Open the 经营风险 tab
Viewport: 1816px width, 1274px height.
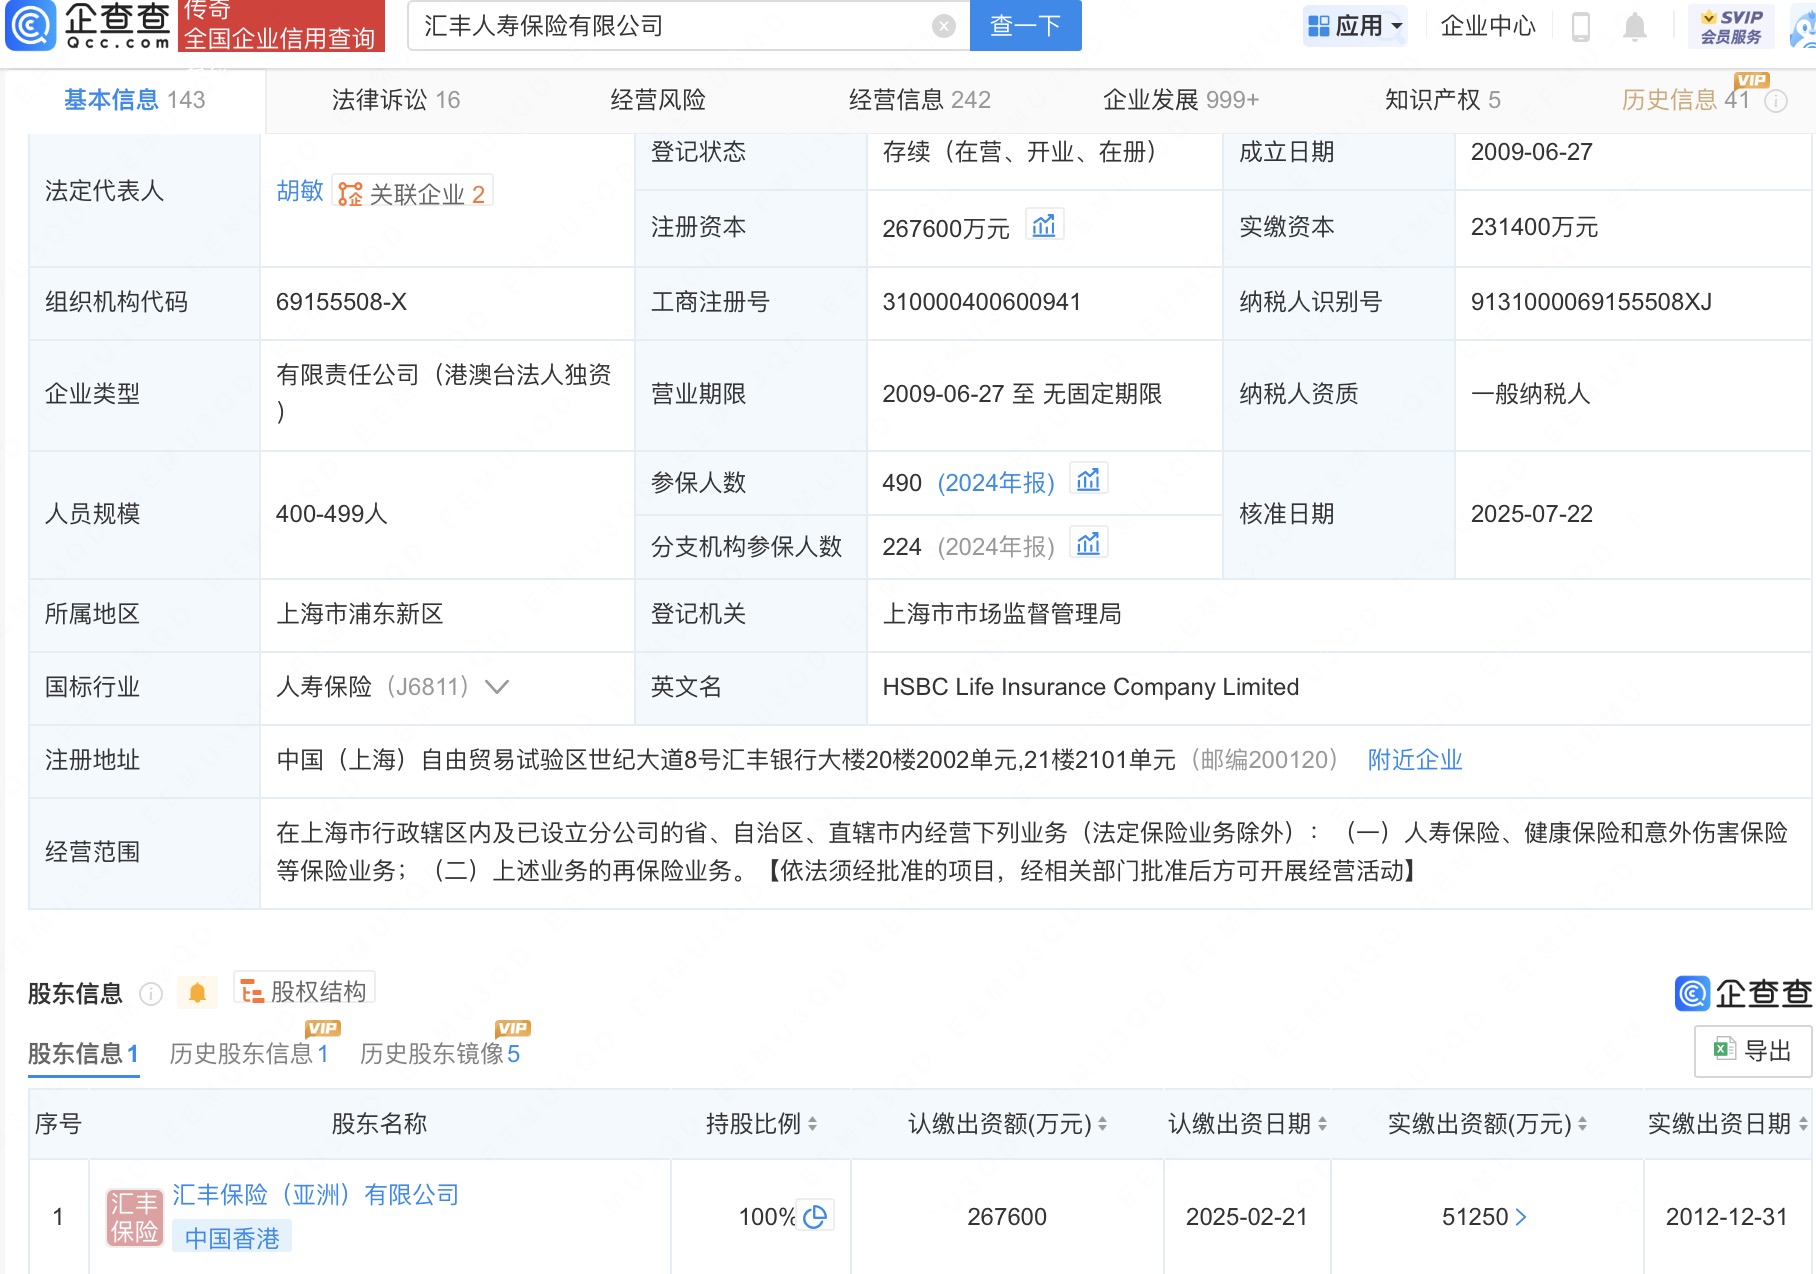pyautogui.click(x=658, y=100)
